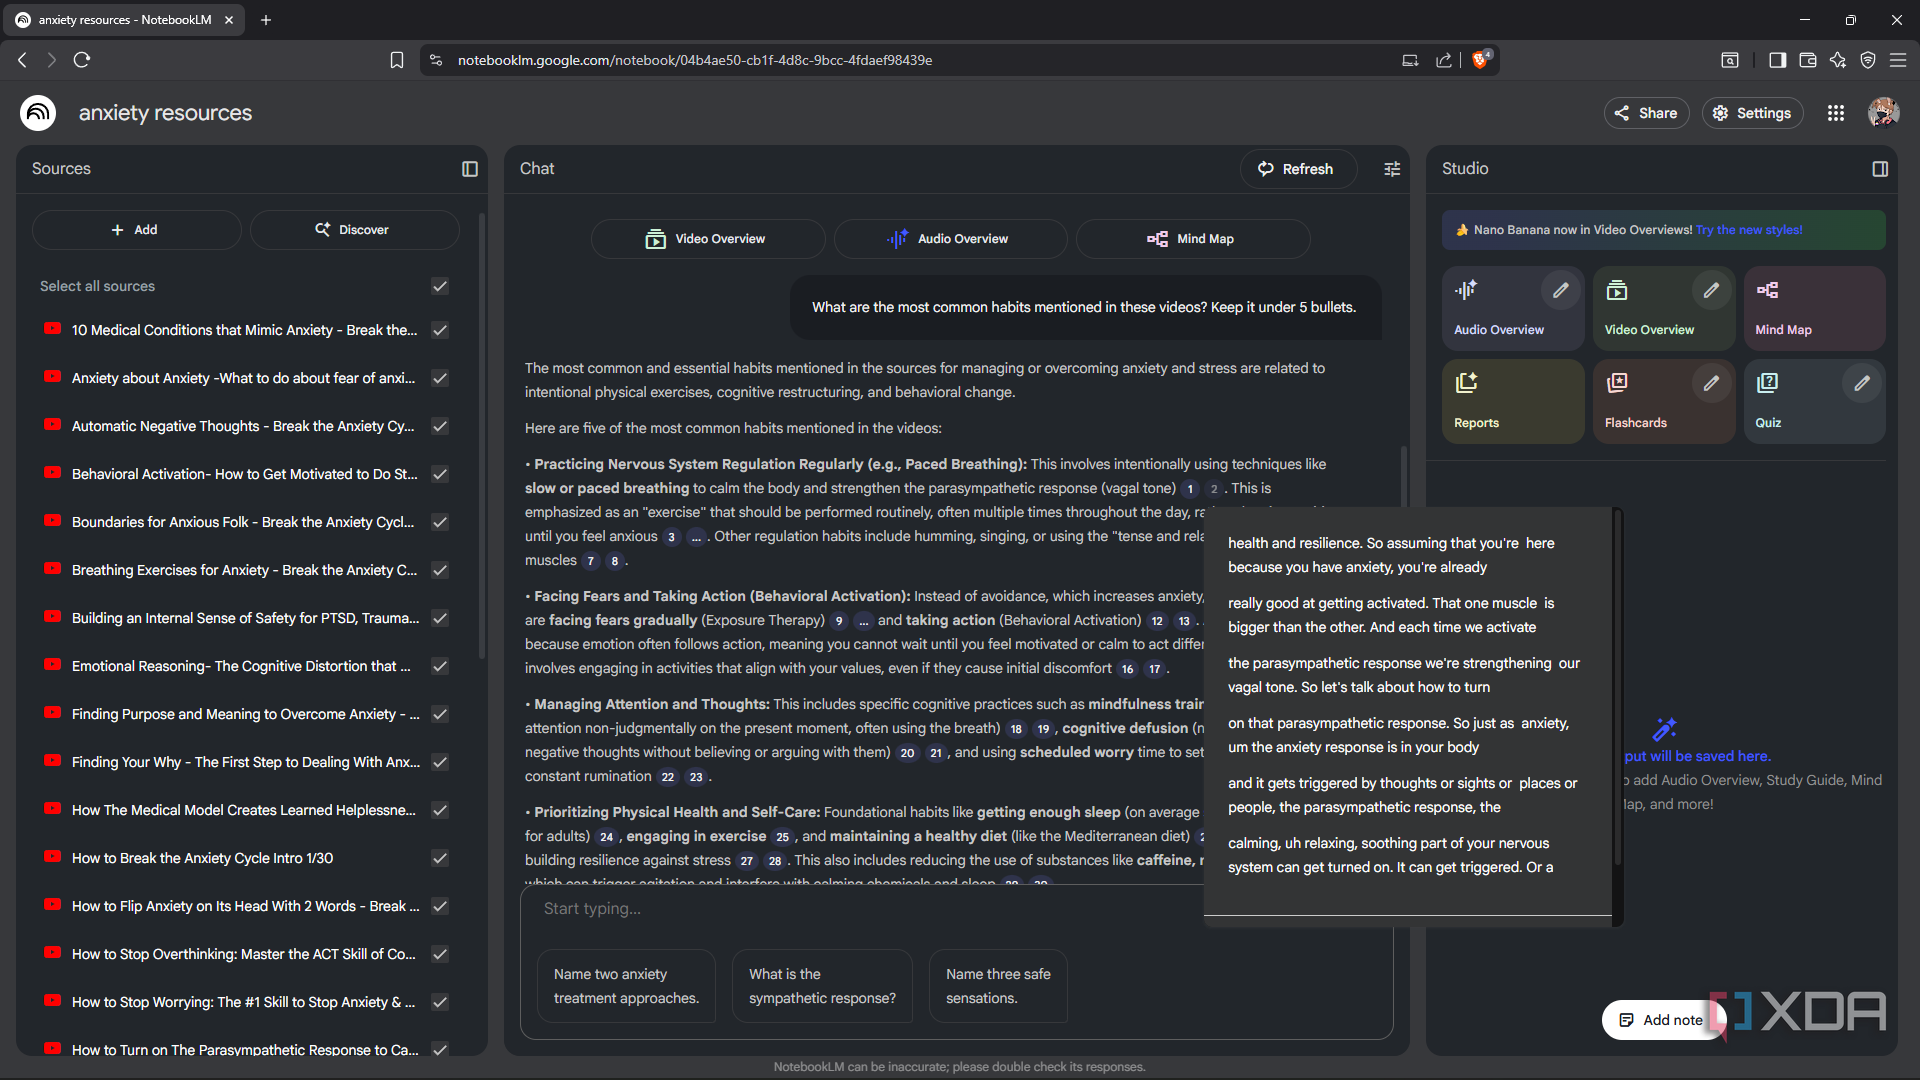The width and height of the screenshot is (1920, 1080).
Task: Uncheck Automatic Negative Thoughts source checkbox
Action: [x=440, y=426]
